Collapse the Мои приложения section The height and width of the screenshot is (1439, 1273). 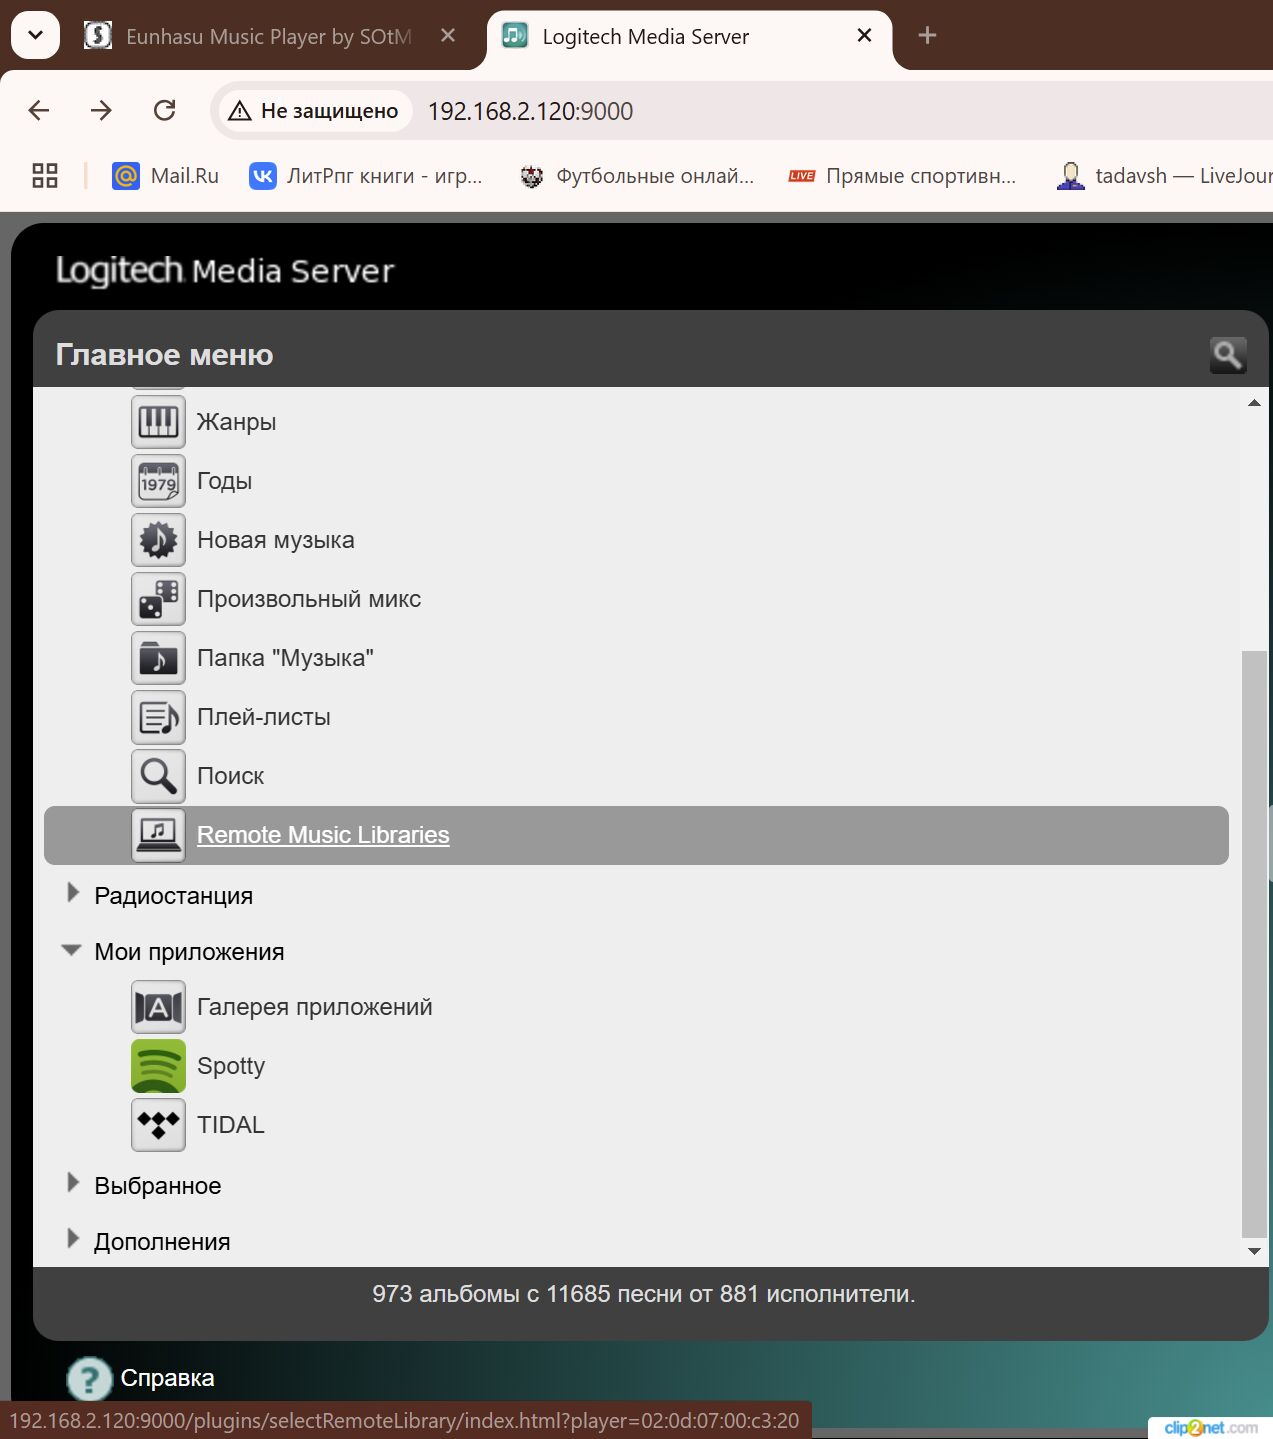click(71, 950)
